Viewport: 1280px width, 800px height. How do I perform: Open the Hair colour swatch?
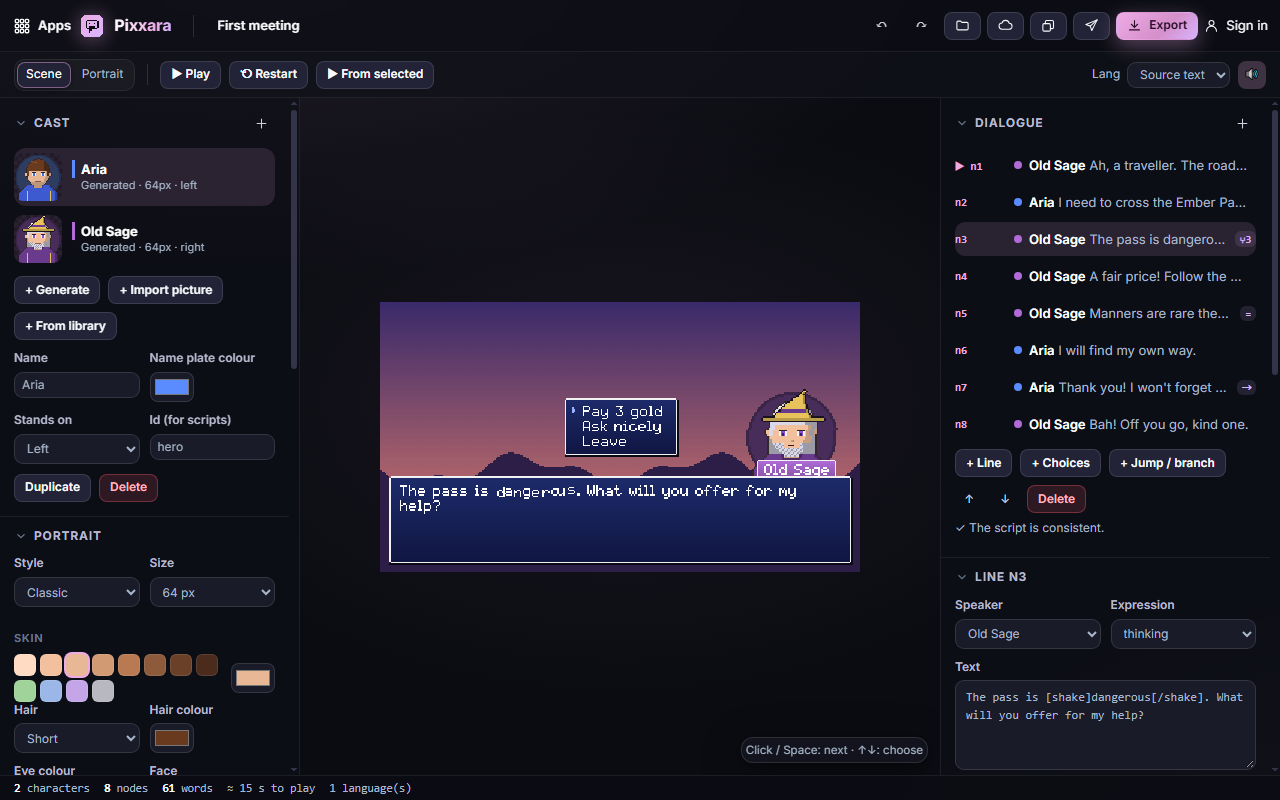coord(172,738)
